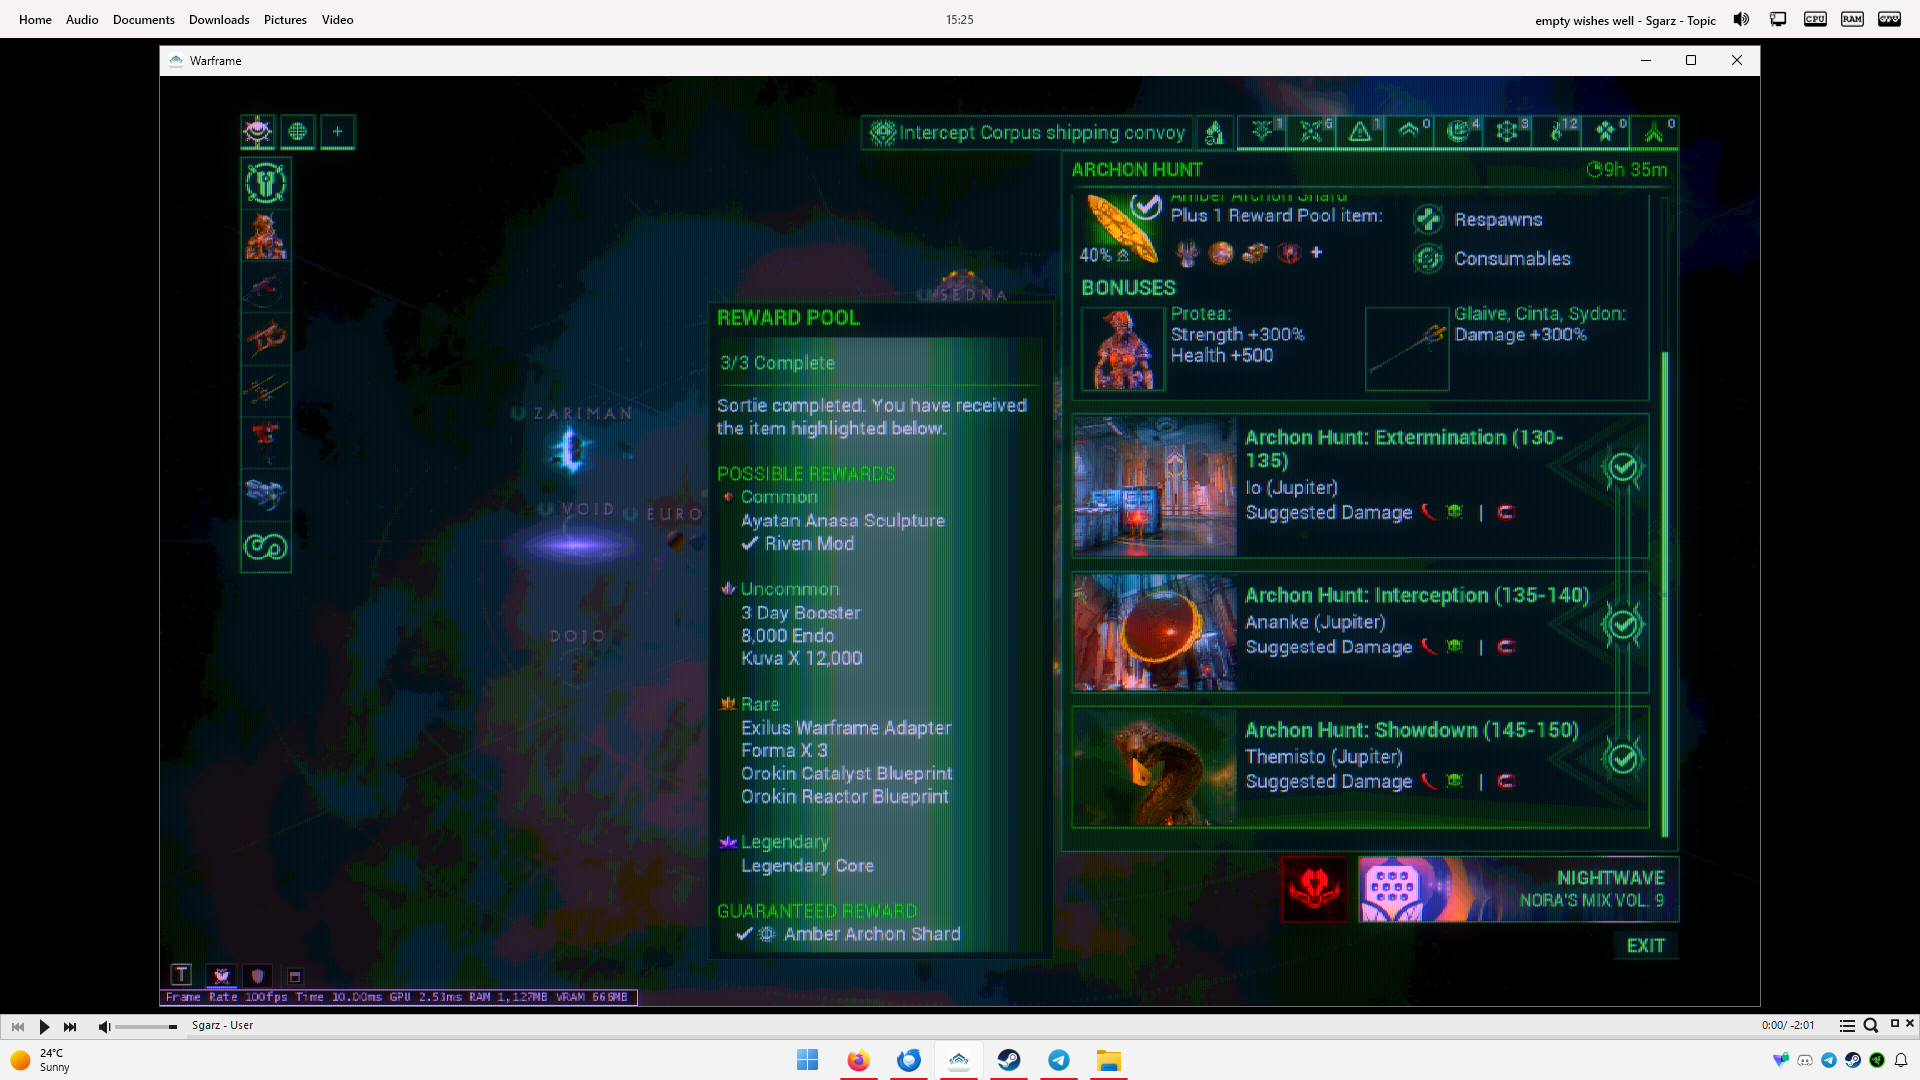This screenshot has height=1080, width=1920.
Task: Open the Downloads menu in top bar
Action: point(219,19)
